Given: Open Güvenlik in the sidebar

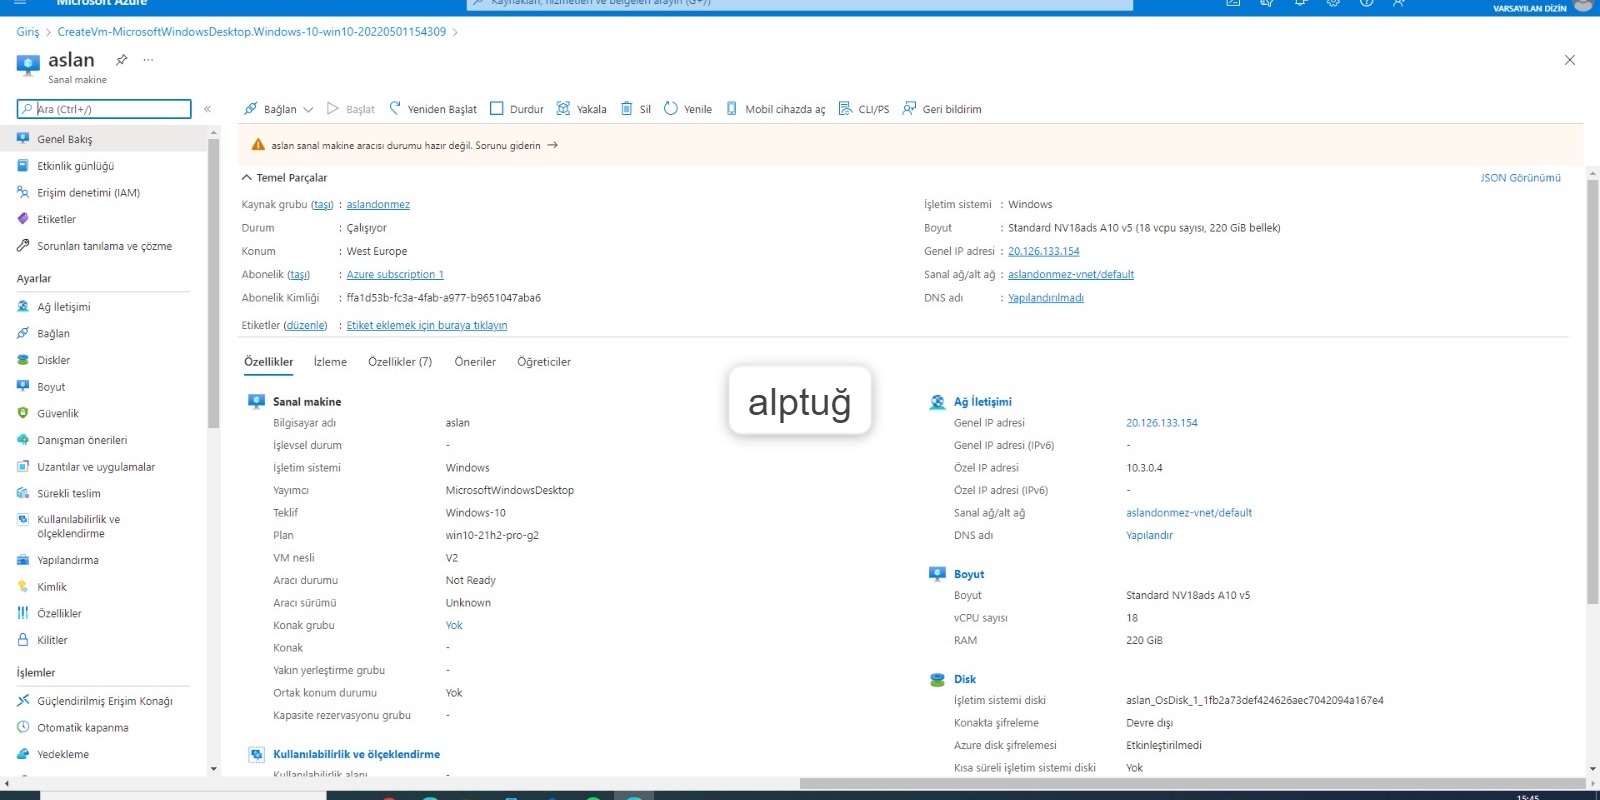Looking at the screenshot, I should tap(58, 413).
